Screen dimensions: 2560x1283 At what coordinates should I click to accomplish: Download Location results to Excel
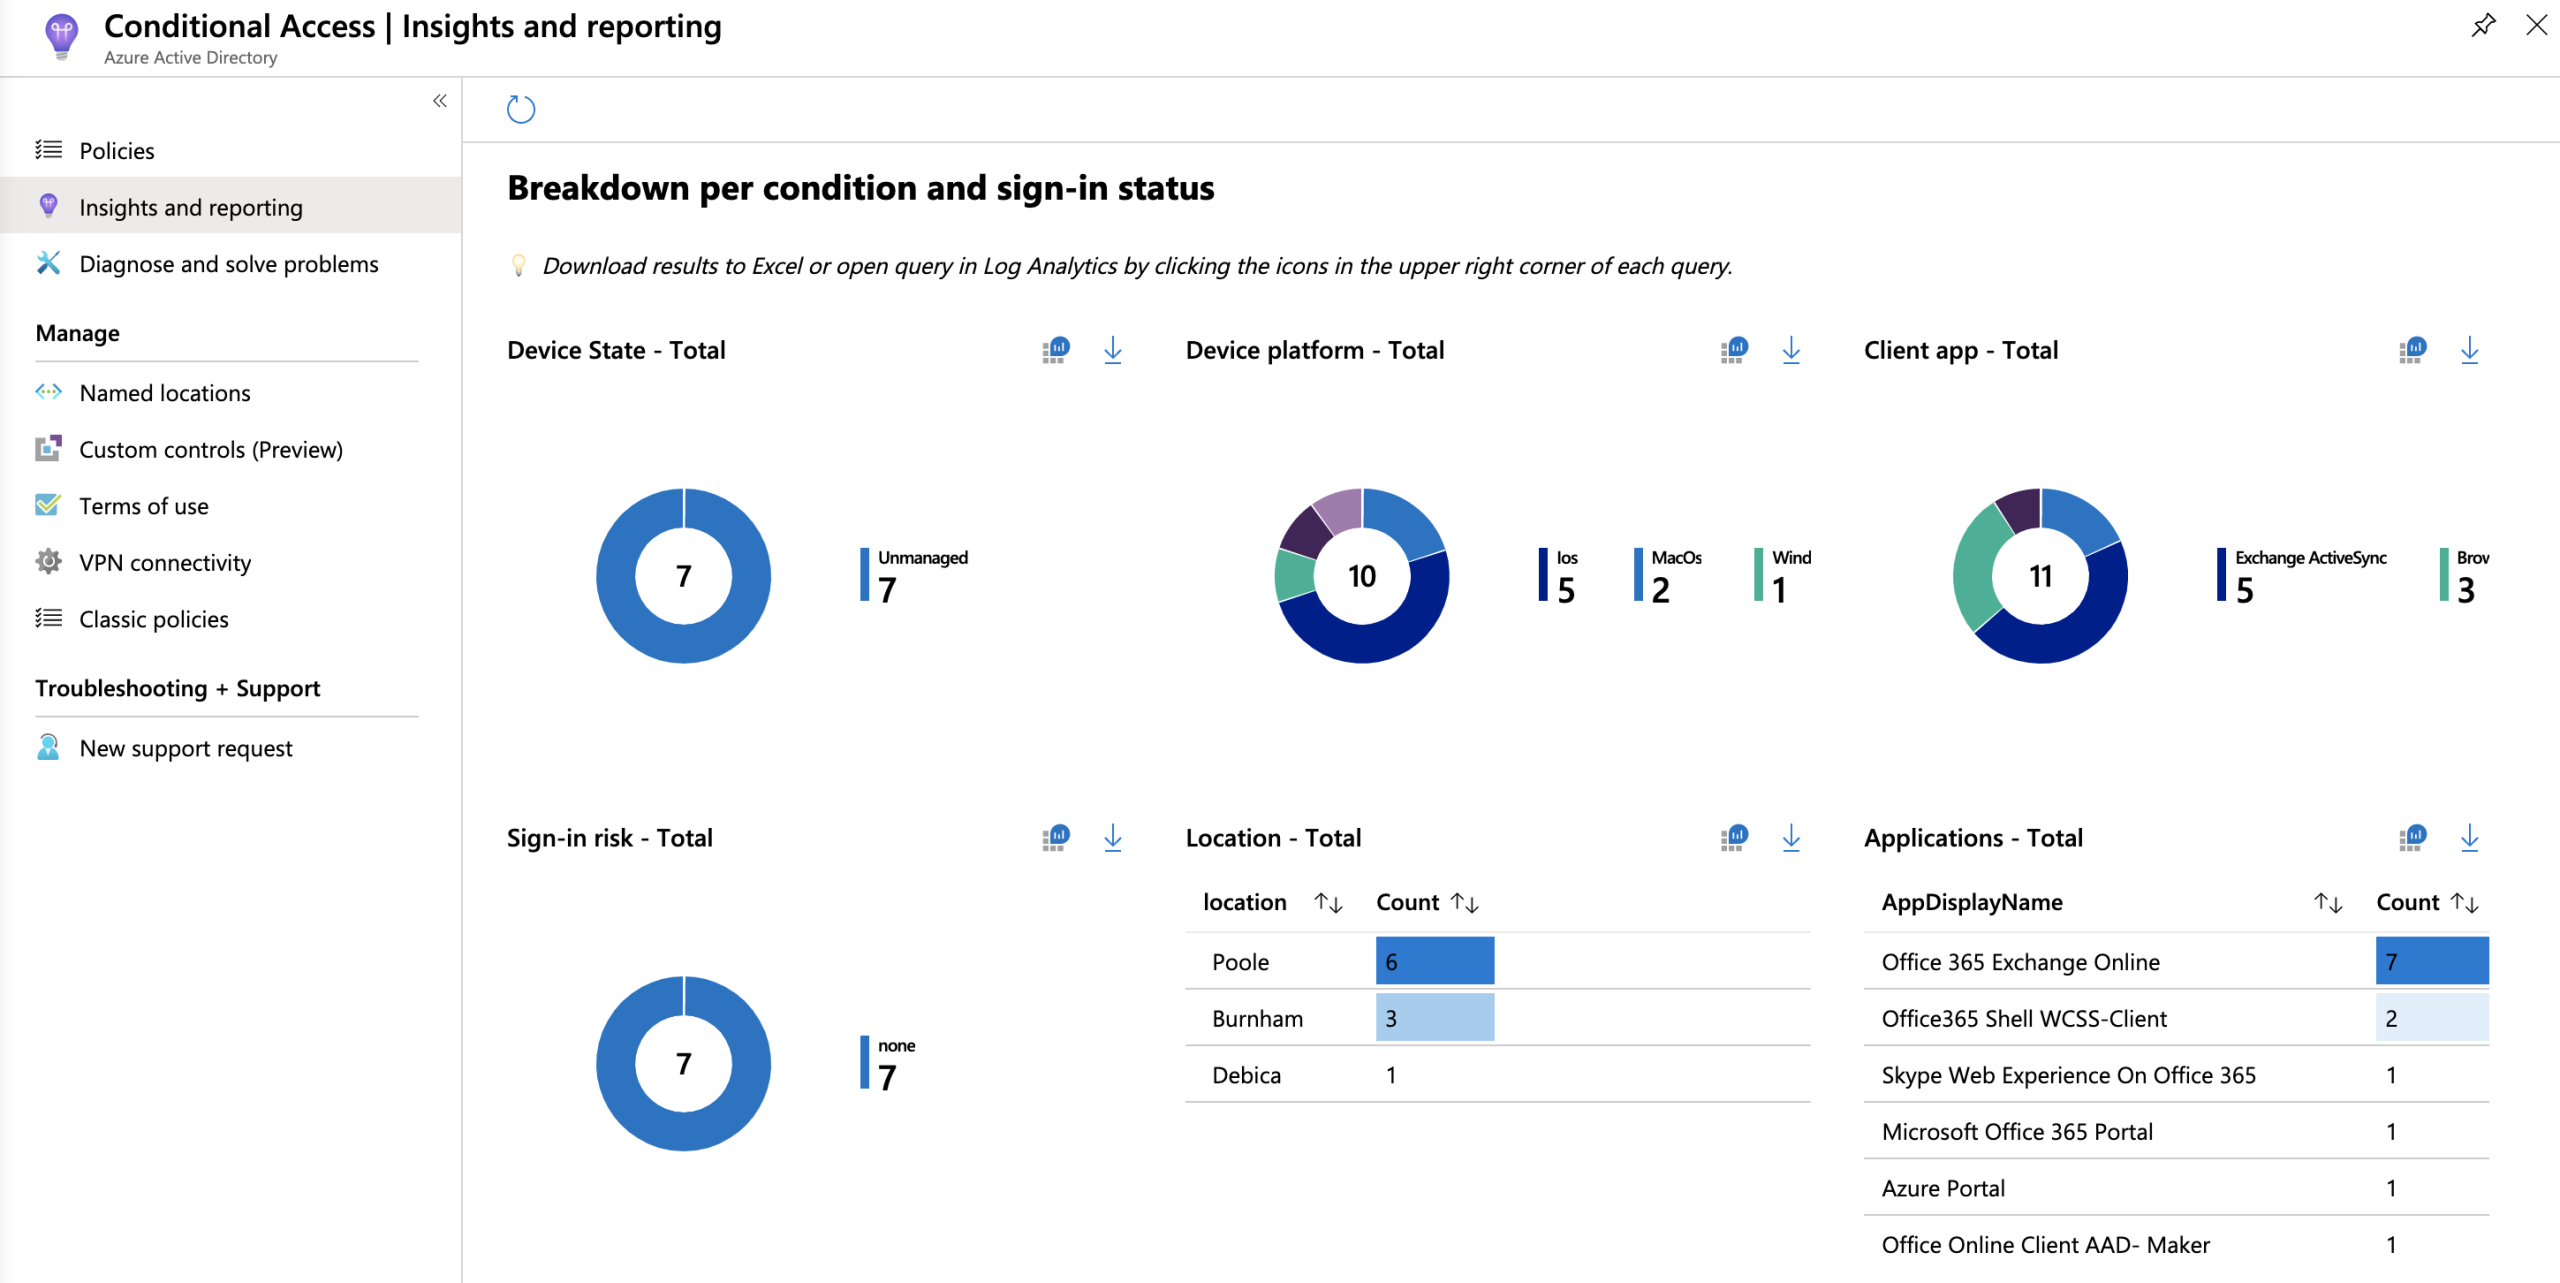point(1790,838)
